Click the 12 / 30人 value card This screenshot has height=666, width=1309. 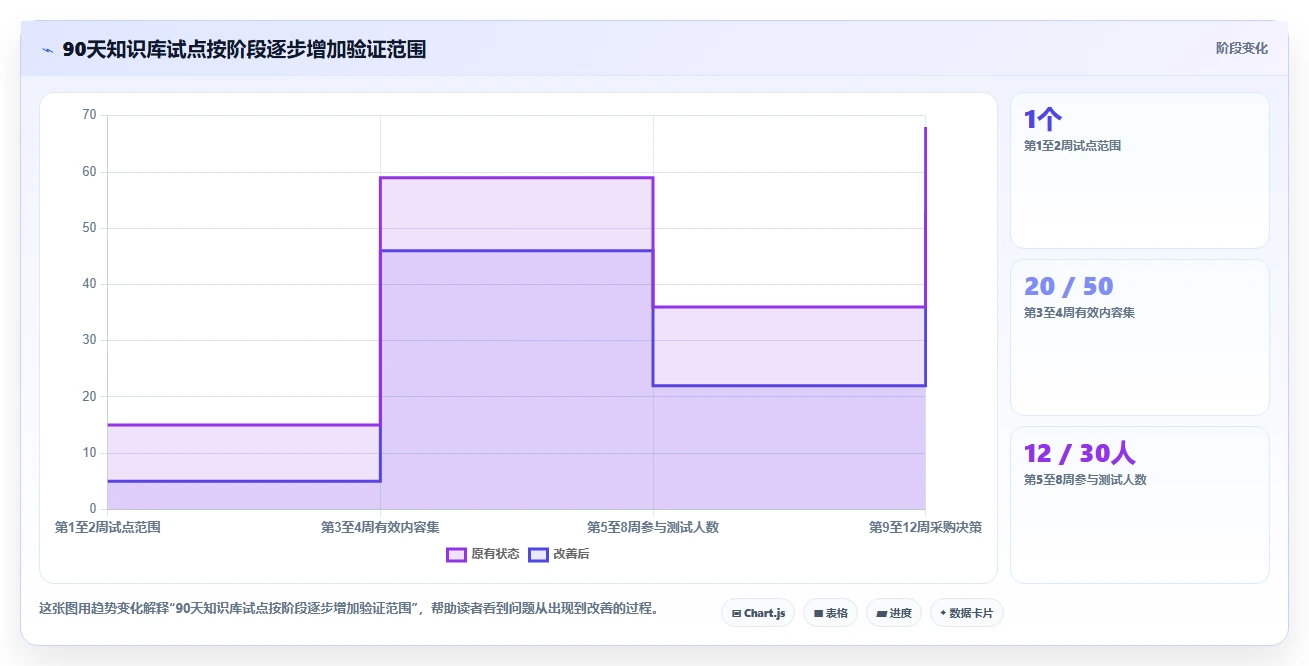click(x=1139, y=504)
